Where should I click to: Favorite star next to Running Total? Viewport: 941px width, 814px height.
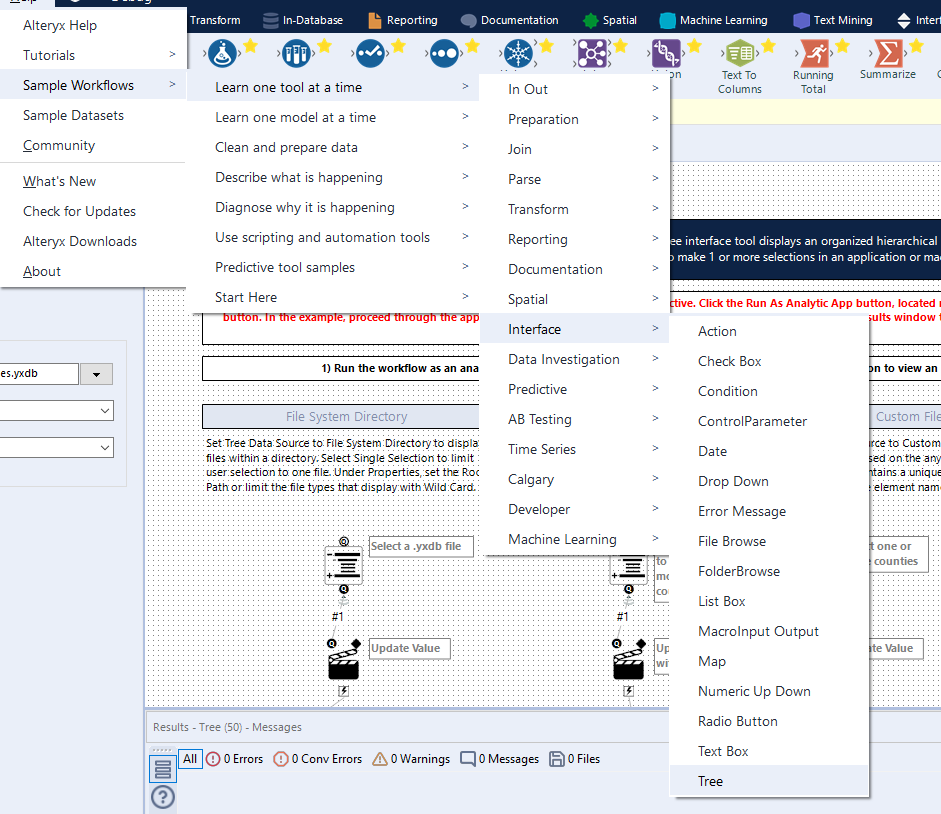(x=843, y=46)
